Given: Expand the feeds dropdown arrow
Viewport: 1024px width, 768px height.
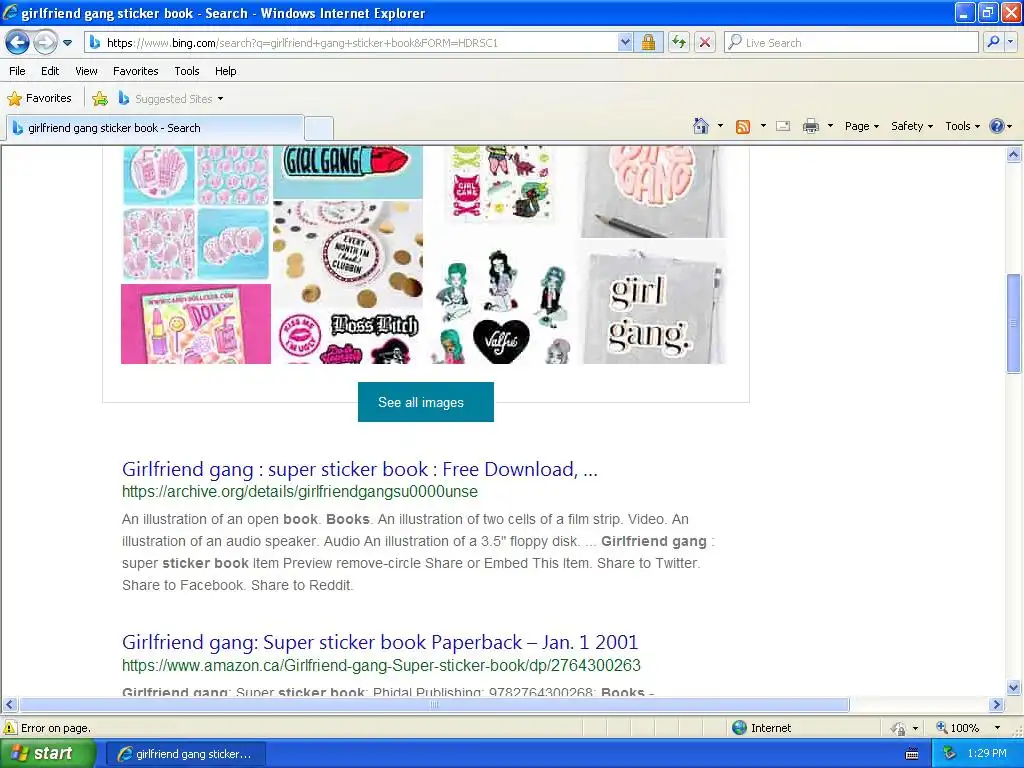Looking at the screenshot, I should click(763, 126).
